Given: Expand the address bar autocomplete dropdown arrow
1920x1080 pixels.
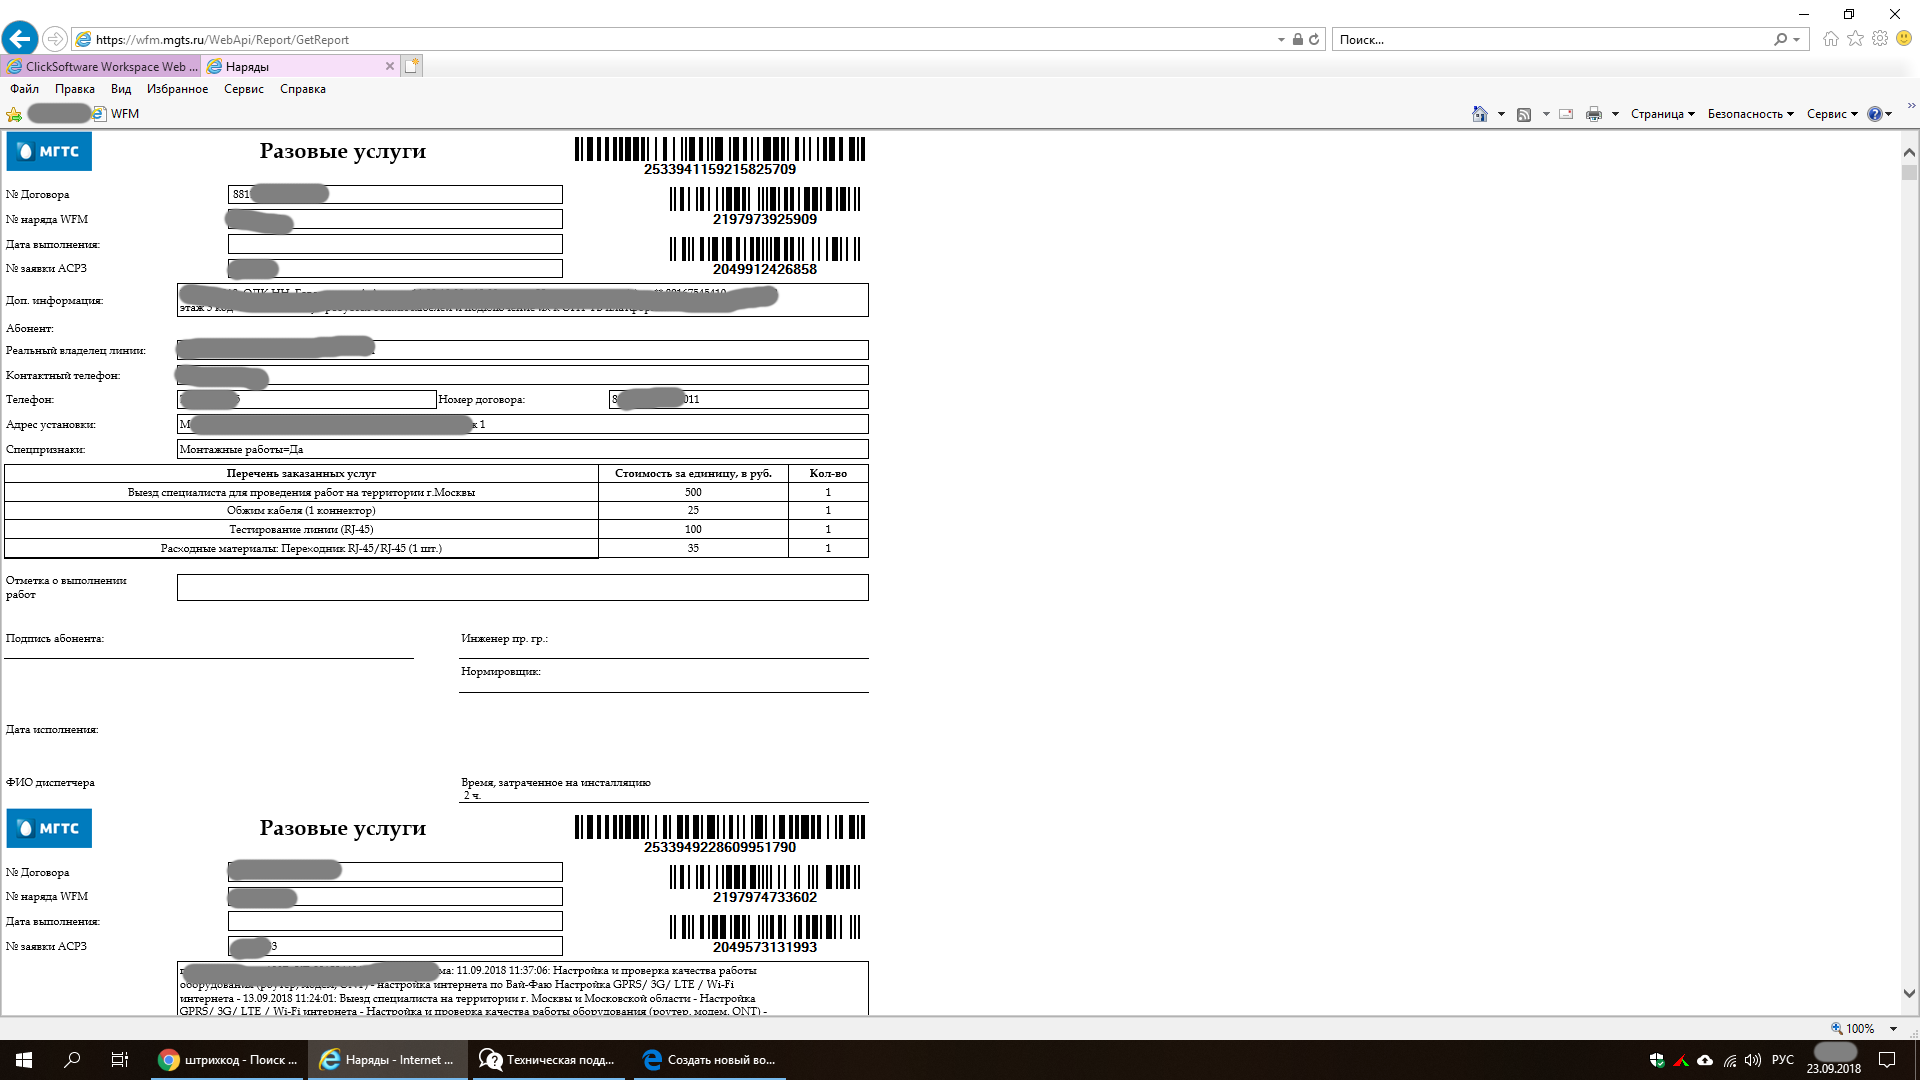Looking at the screenshot, I should 1281,39.
